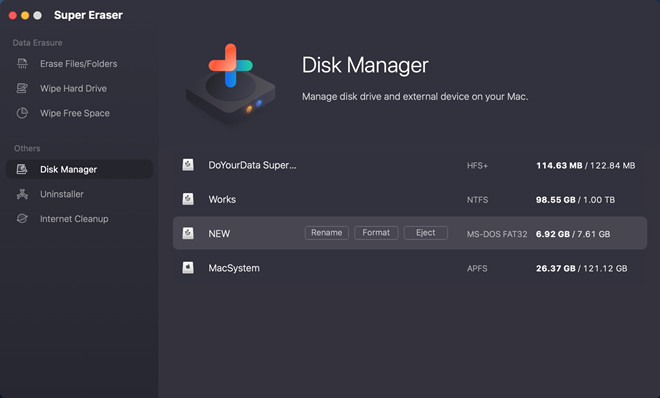Click the Manage disk drive description text
Viewport: 660px width, 398px height.
(x=415, y=97)
